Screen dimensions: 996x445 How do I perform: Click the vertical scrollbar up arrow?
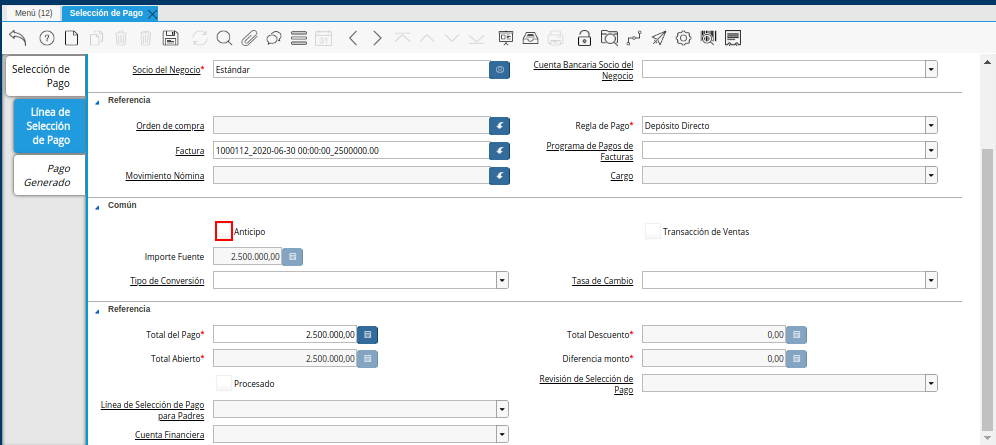988,62
